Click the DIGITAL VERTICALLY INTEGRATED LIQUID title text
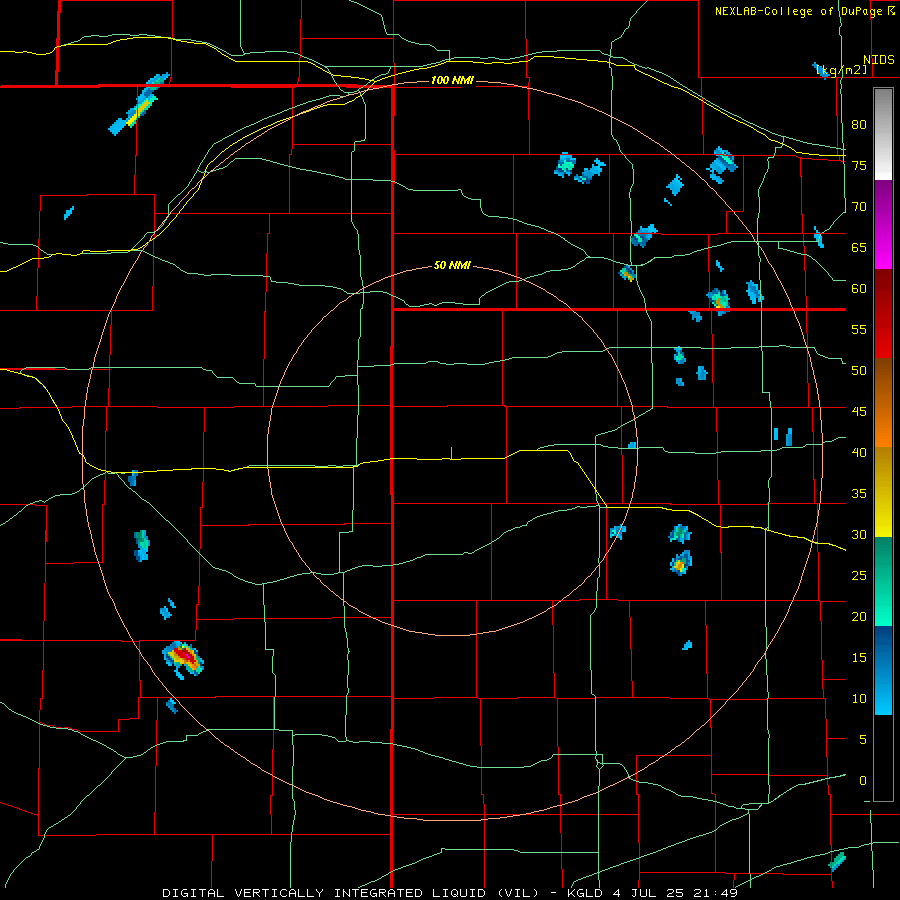Screen dimensions: 900x900 350,893
